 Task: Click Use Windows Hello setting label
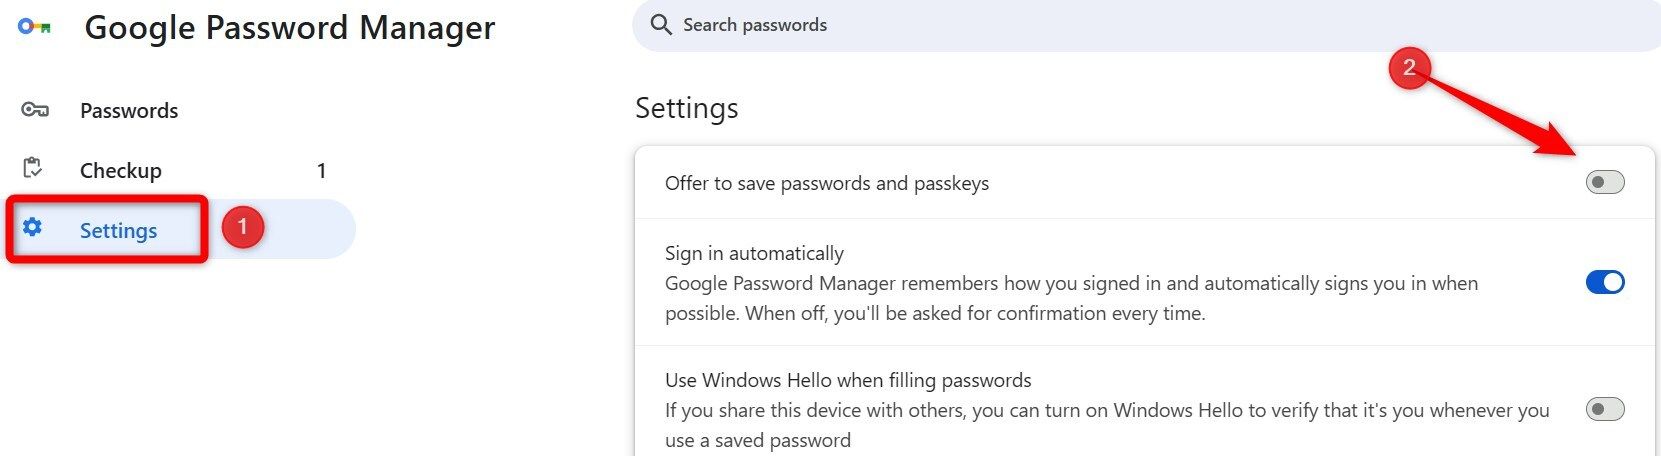[848, 381]
